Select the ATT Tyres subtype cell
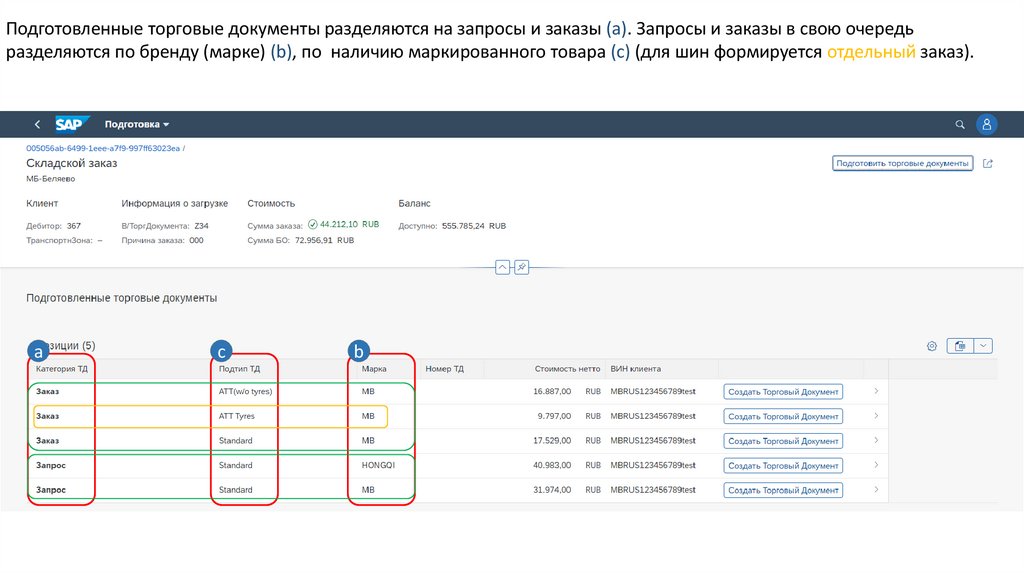Image resolution: width=1024 pixels, height=574 pixels. [x=236, y=416]
